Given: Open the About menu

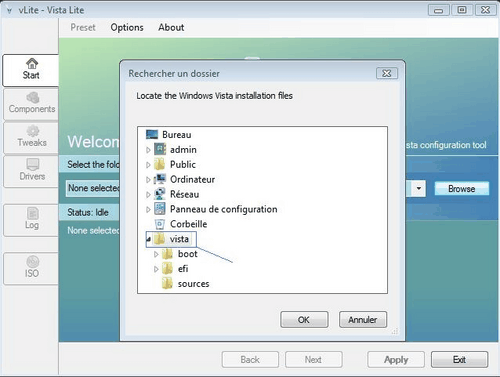Looking at the screenshot, I should [171, 27].
